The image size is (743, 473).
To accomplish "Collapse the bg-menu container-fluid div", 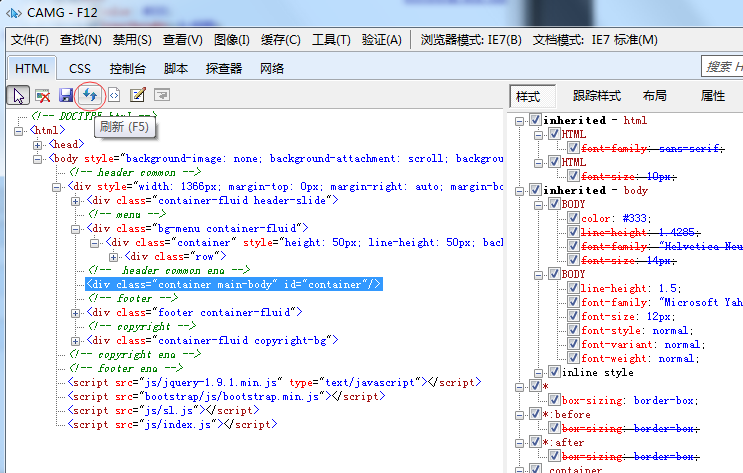I will pos(75,229).
